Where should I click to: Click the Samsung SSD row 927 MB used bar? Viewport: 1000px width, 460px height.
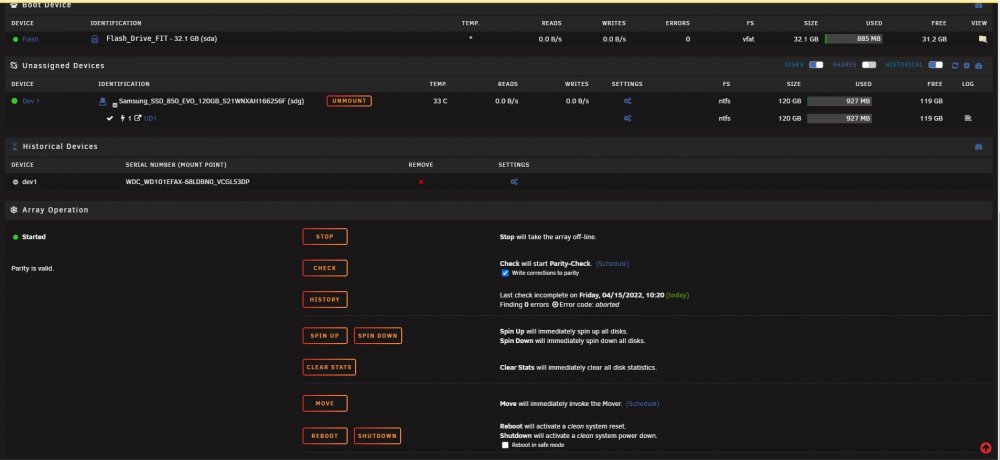pos(839,101)
